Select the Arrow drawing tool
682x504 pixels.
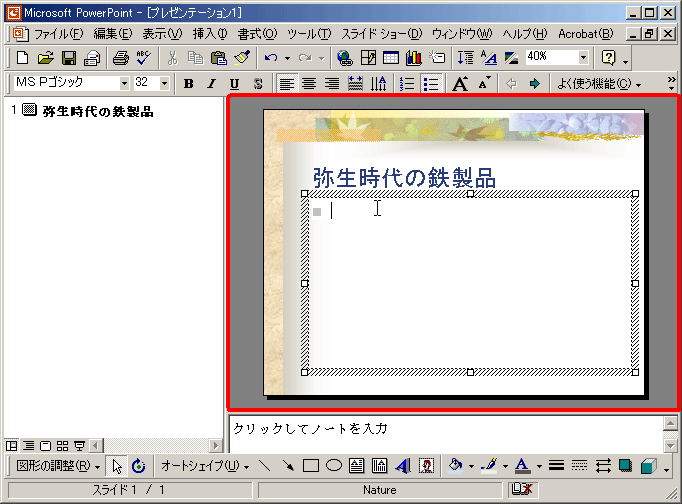(x=288, y=466)
